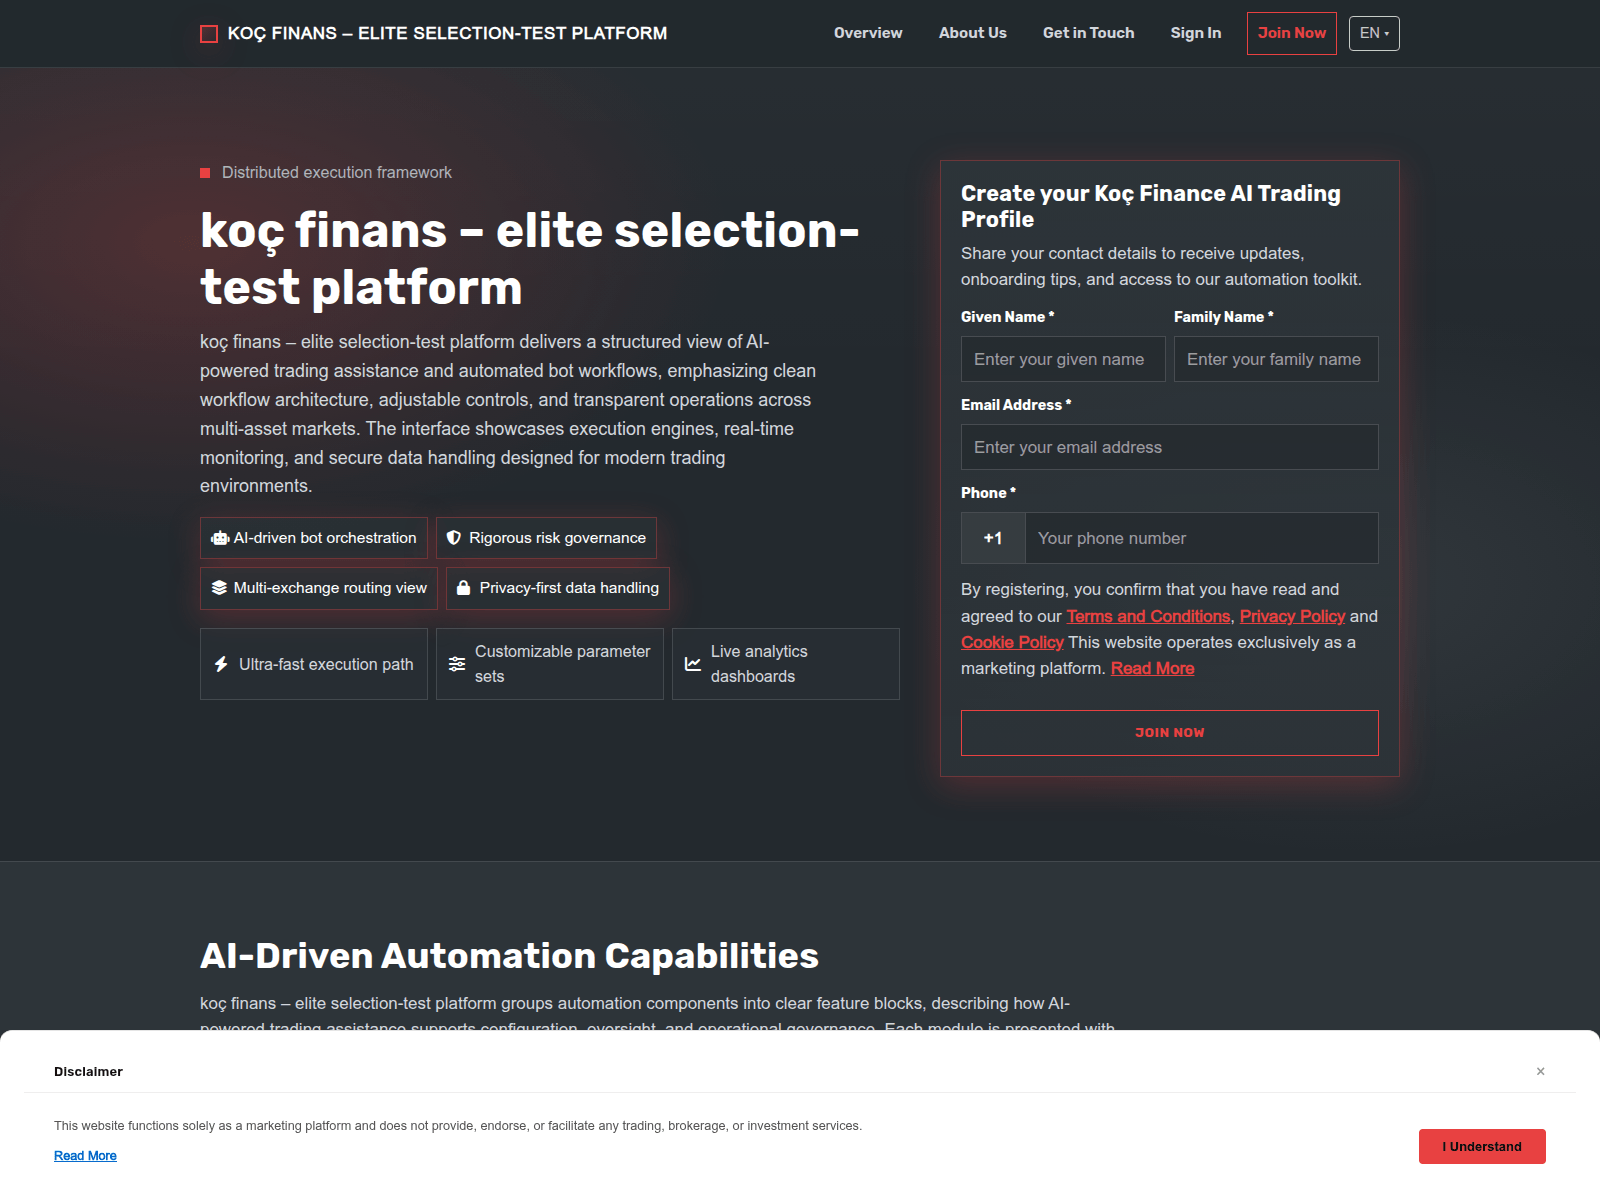Select the Multi-exchange routing view tag
The height and width of the screenshot is (1200, 1600).
319,588
